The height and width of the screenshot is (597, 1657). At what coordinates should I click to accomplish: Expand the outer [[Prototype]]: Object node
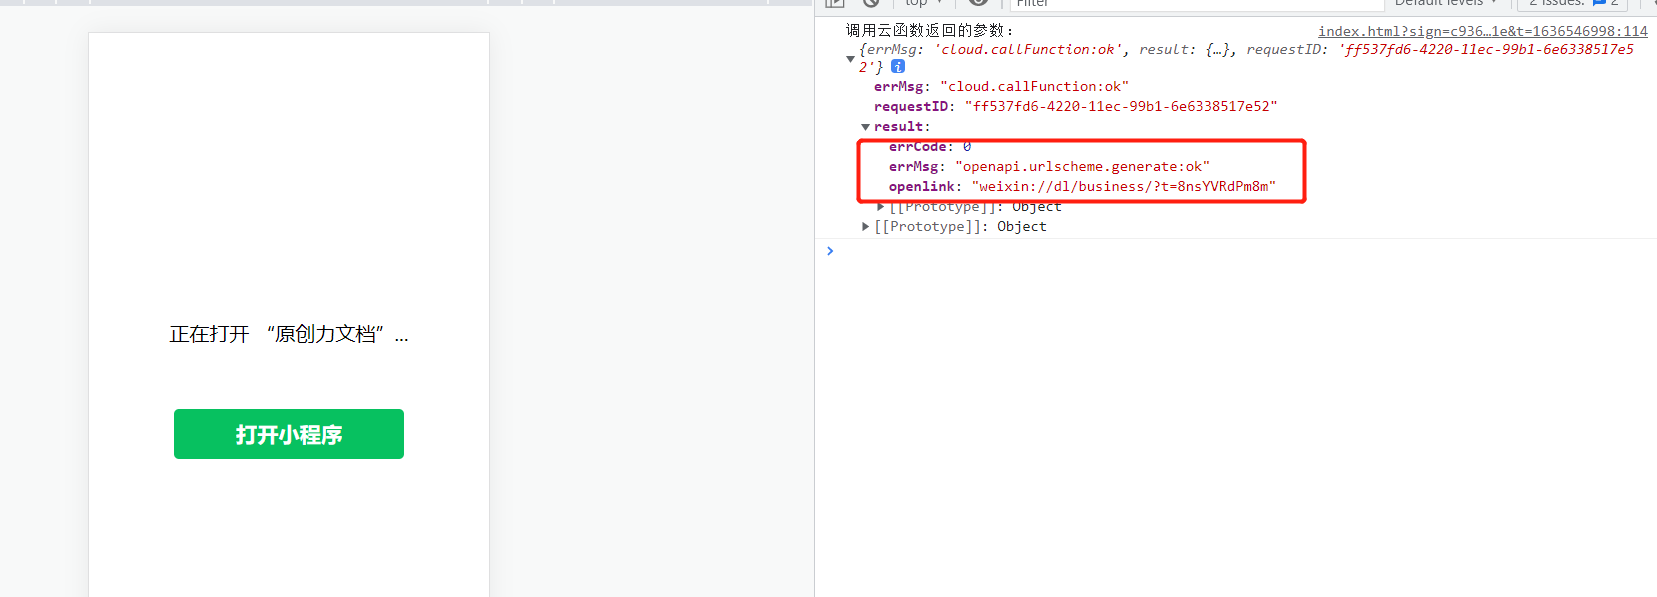coord(865,227)
